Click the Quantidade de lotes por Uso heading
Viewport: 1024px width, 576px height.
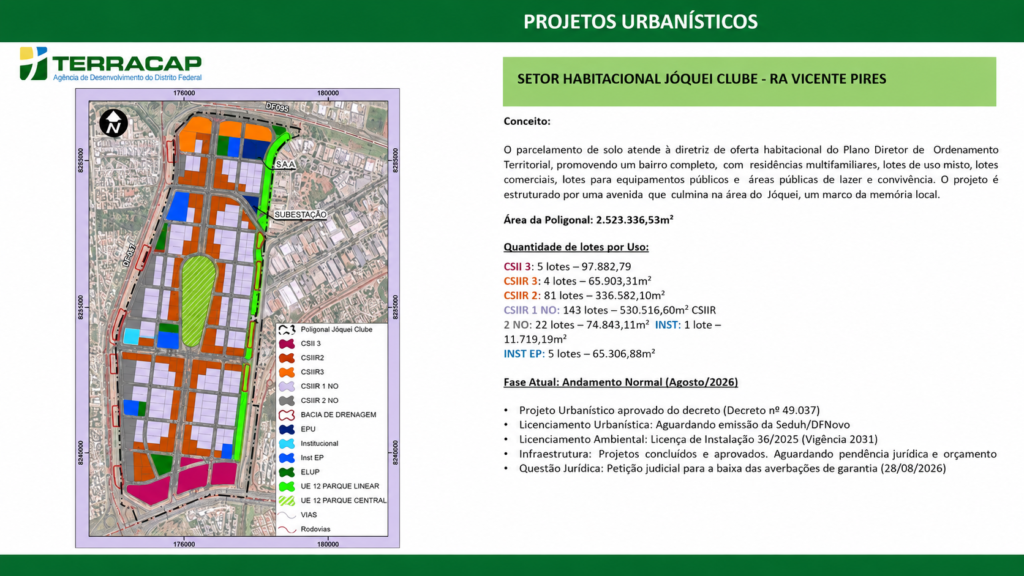click(576, 247)
